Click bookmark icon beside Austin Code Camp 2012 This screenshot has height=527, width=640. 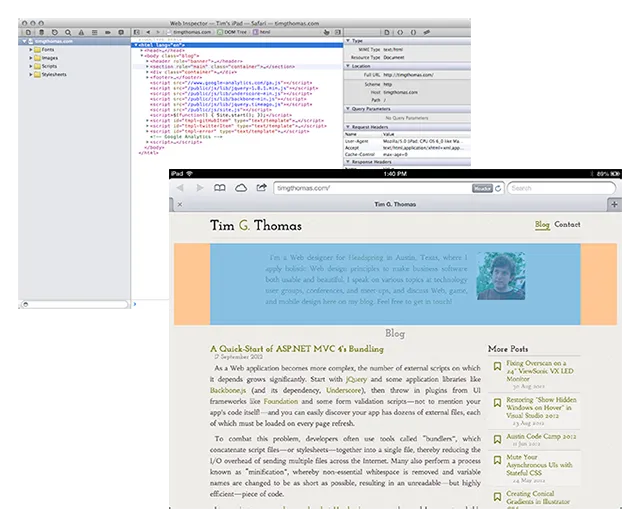click(496, 436)
